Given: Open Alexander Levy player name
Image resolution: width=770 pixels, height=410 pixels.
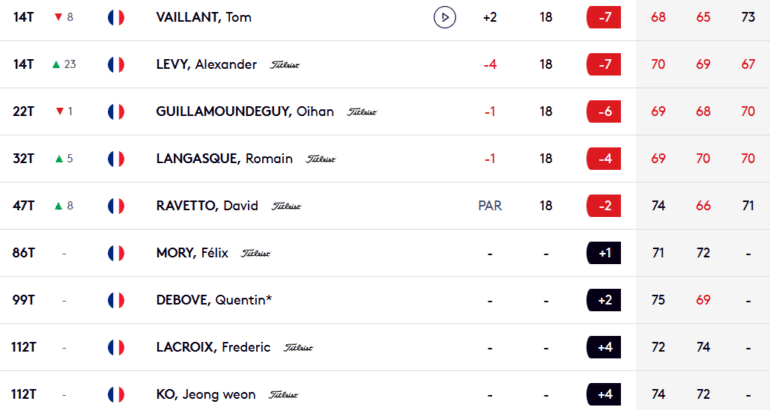Looking at the screenshot, I should coord(207,64).
